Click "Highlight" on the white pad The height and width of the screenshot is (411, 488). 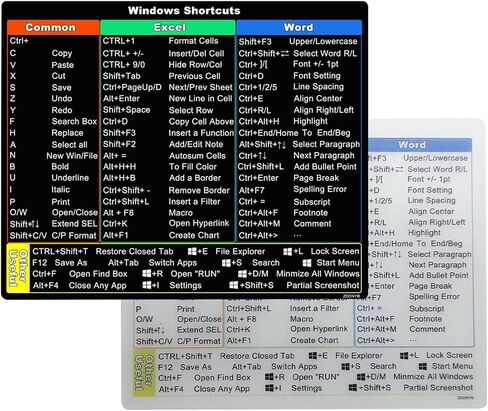(424, 233)
